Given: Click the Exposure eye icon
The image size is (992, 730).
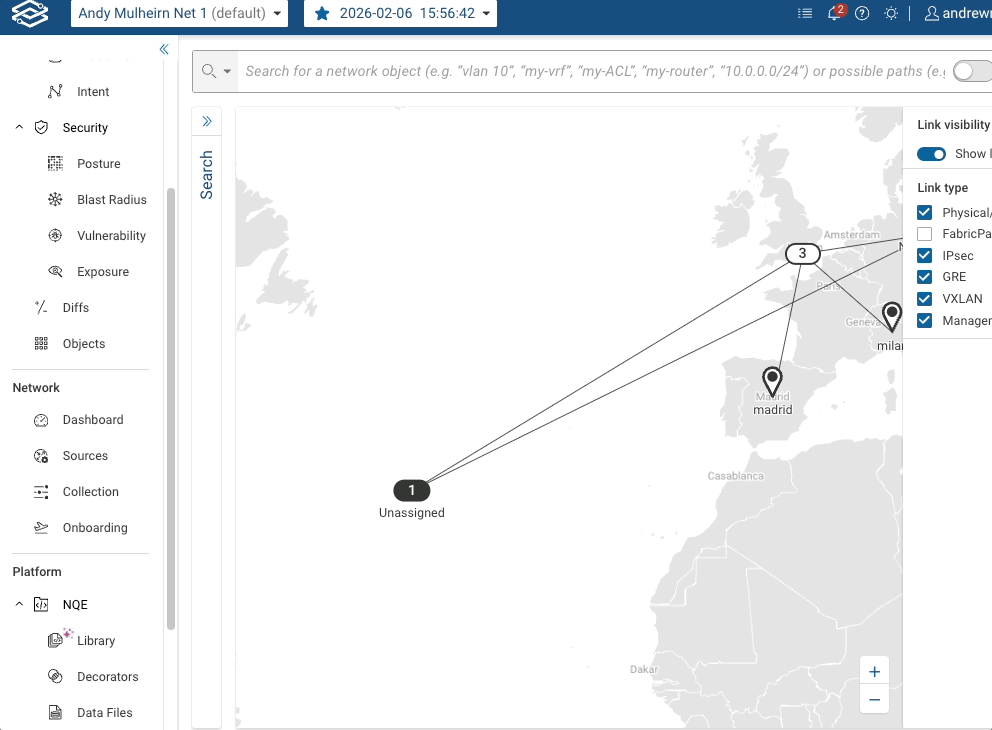Looking at the screenshot, I should click(x=55, y=272).
